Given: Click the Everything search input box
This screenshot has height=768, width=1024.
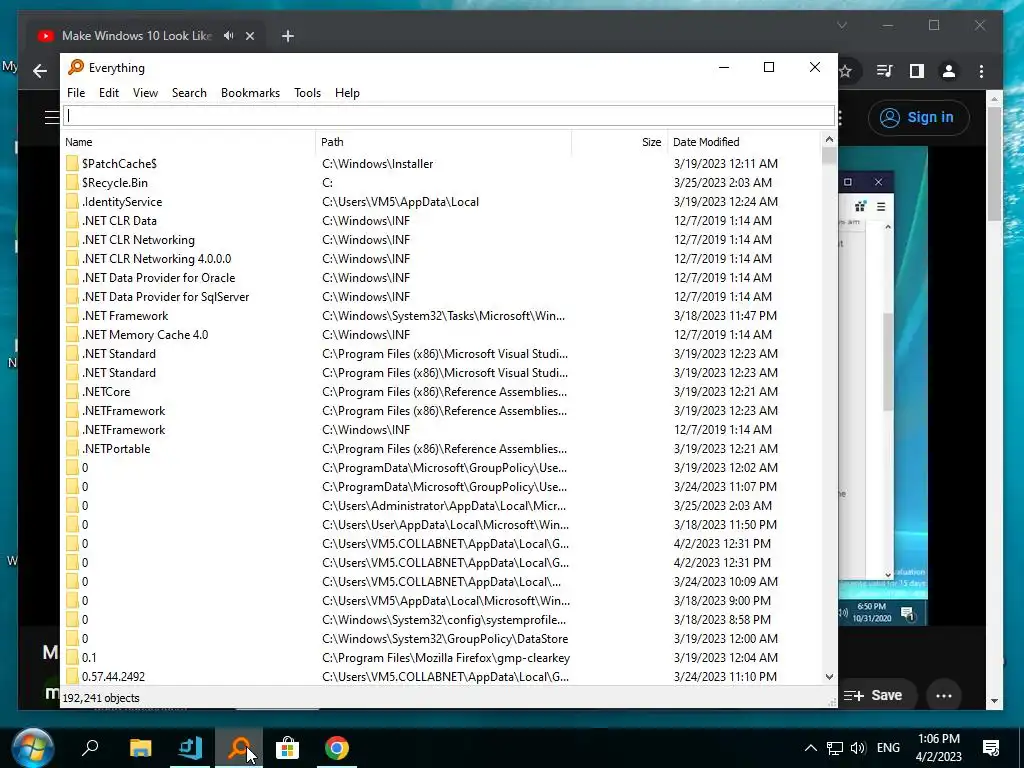Looking at the screenshot, I should pos(449,116).
